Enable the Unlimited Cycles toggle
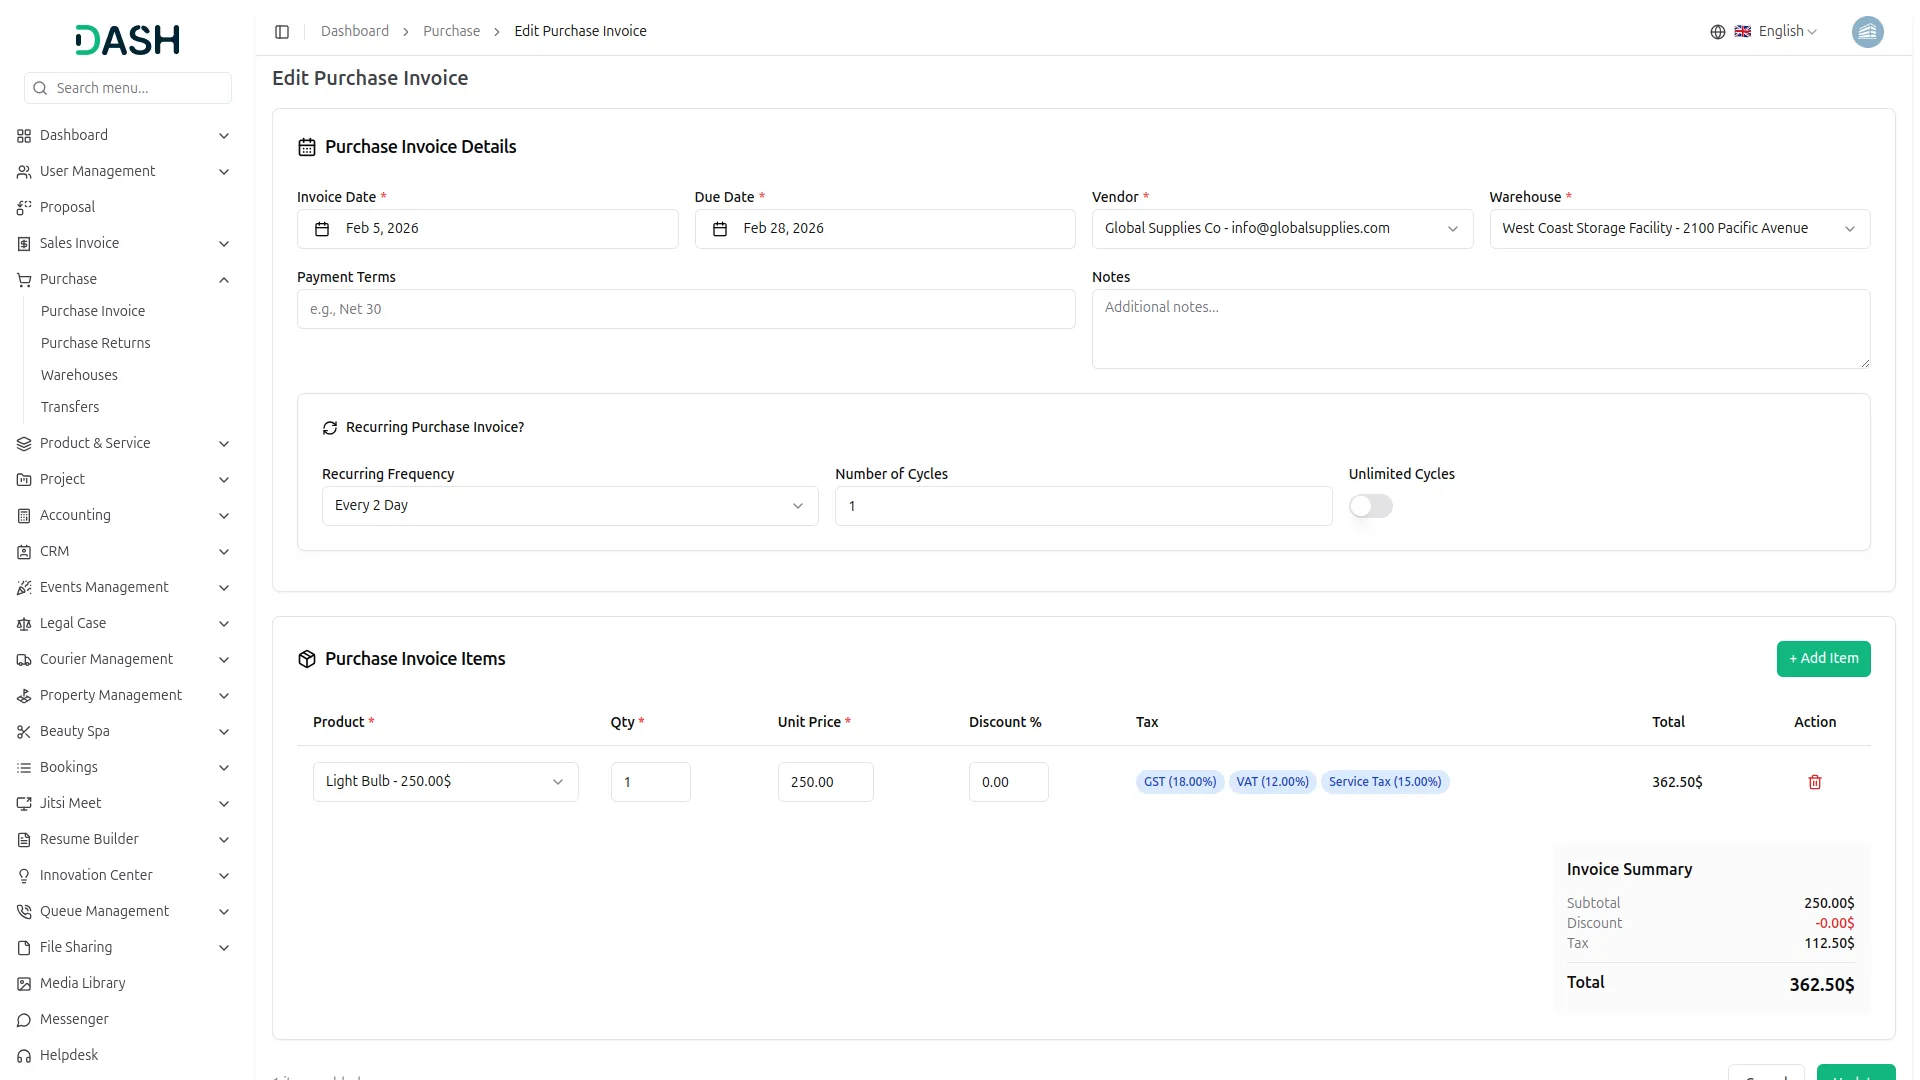The height and width of the screenshot is (1080, 1920). (x=1370, y=506)
